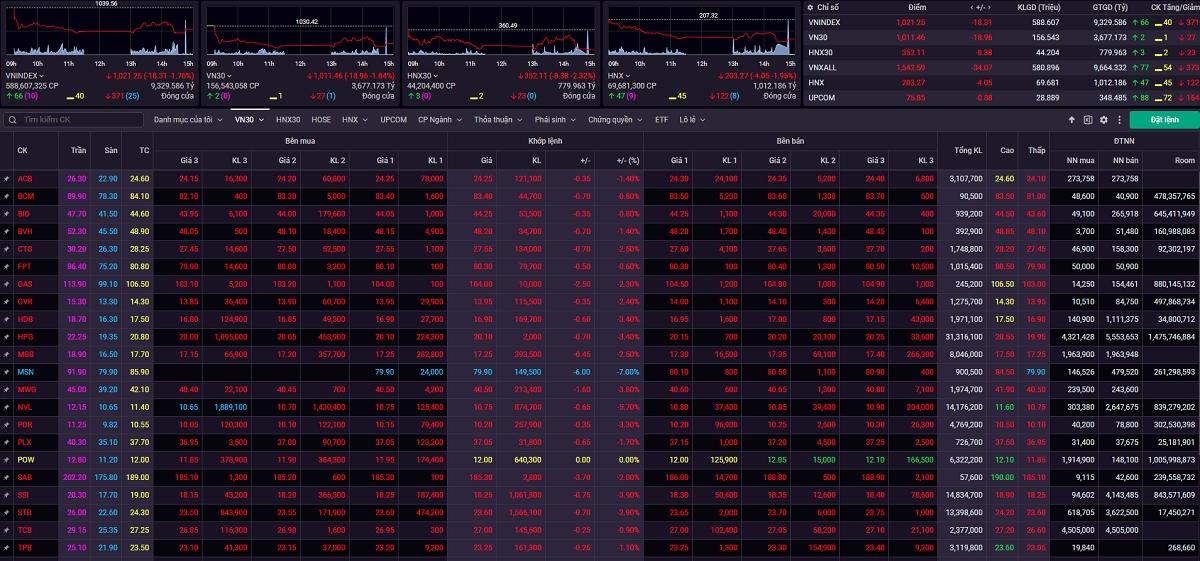Image resolution: width=1200 pixels, height=561 pixels.
Task: Pin the TPB row
Action: click(x=6, y=548)
